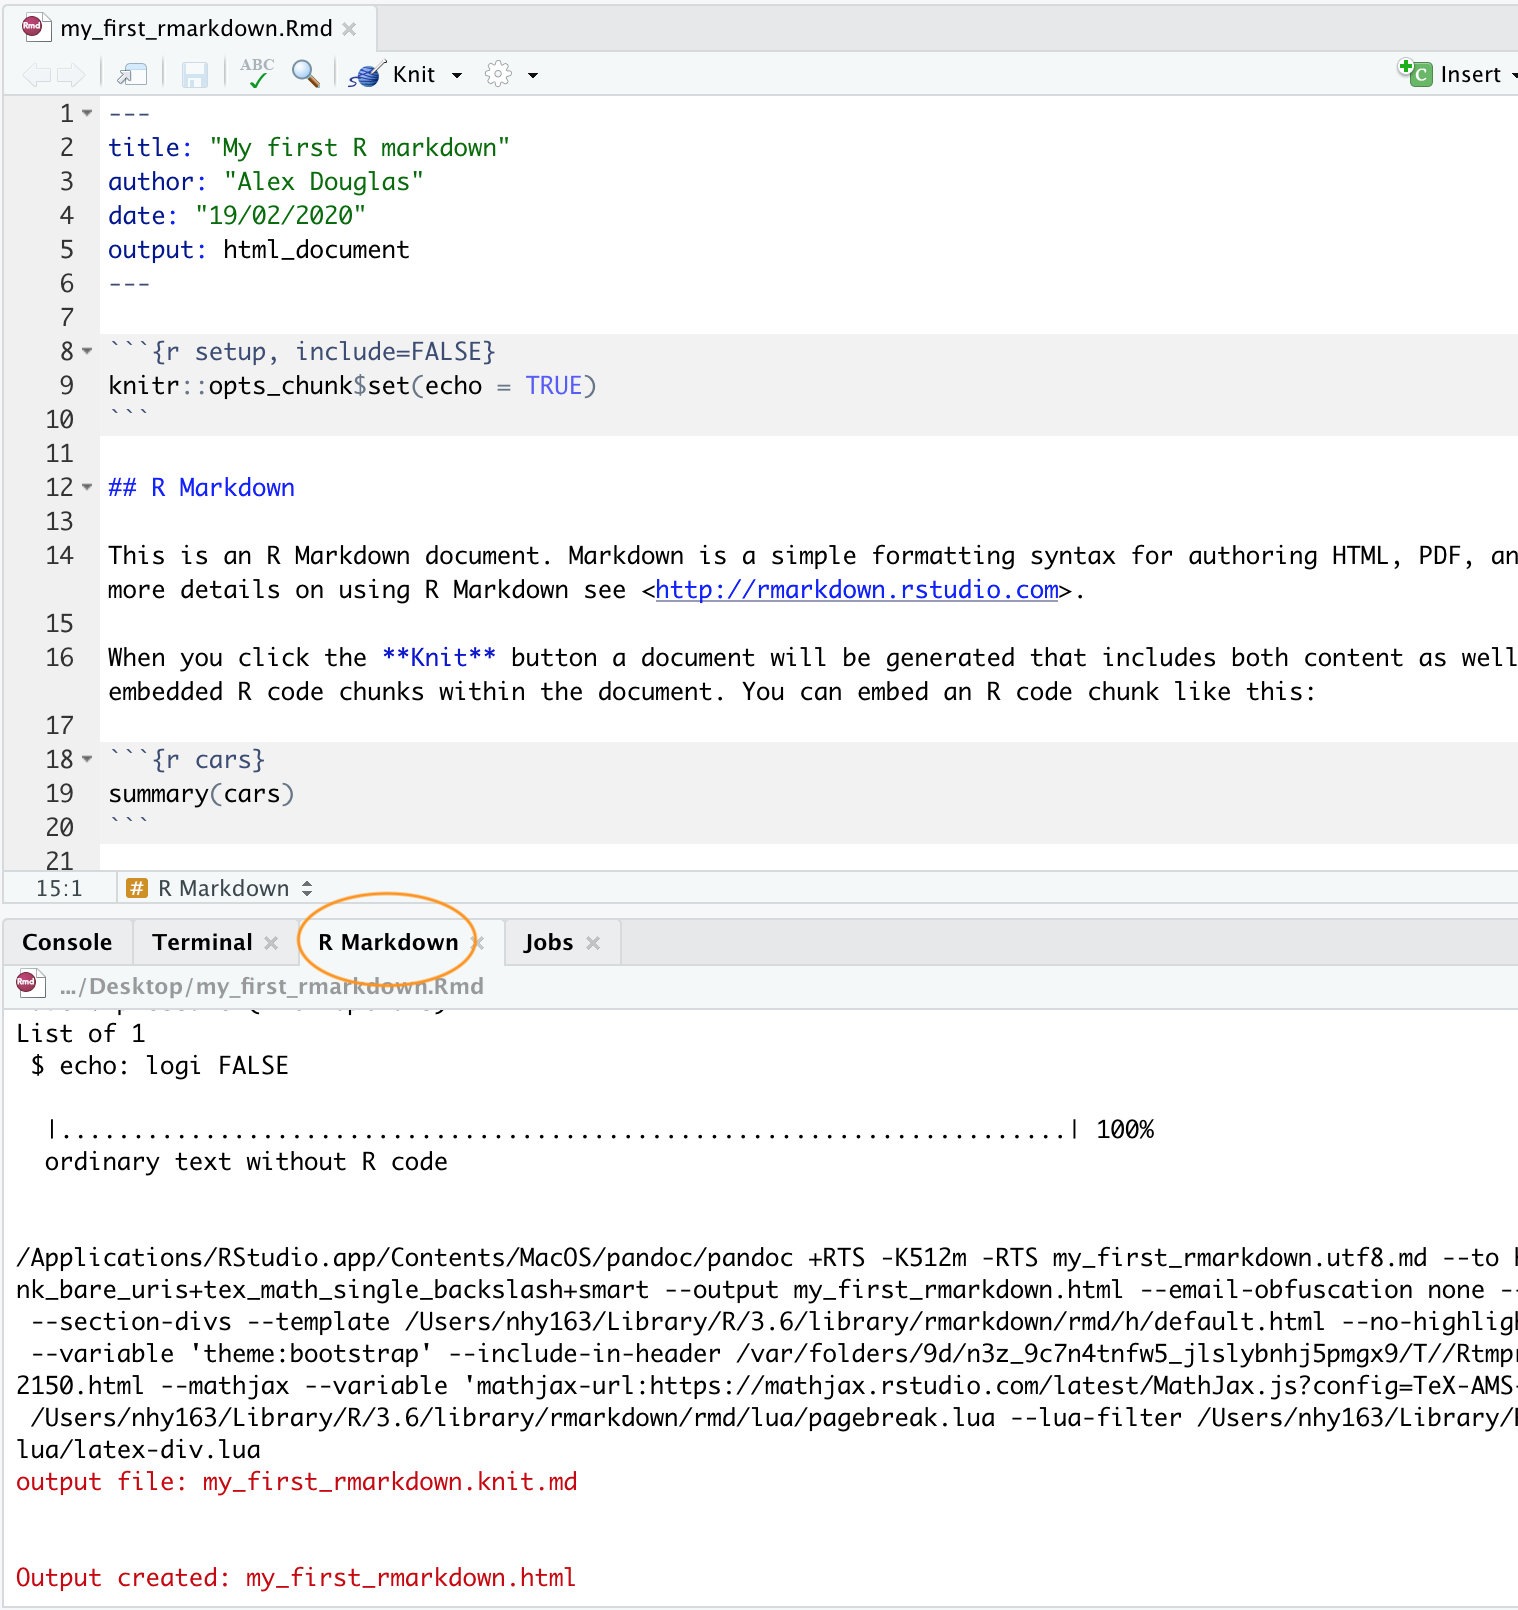This screenshot has height=1610, width=1518.
Task: Click the 100% progress bar line in output
Action: [600, 1129]
